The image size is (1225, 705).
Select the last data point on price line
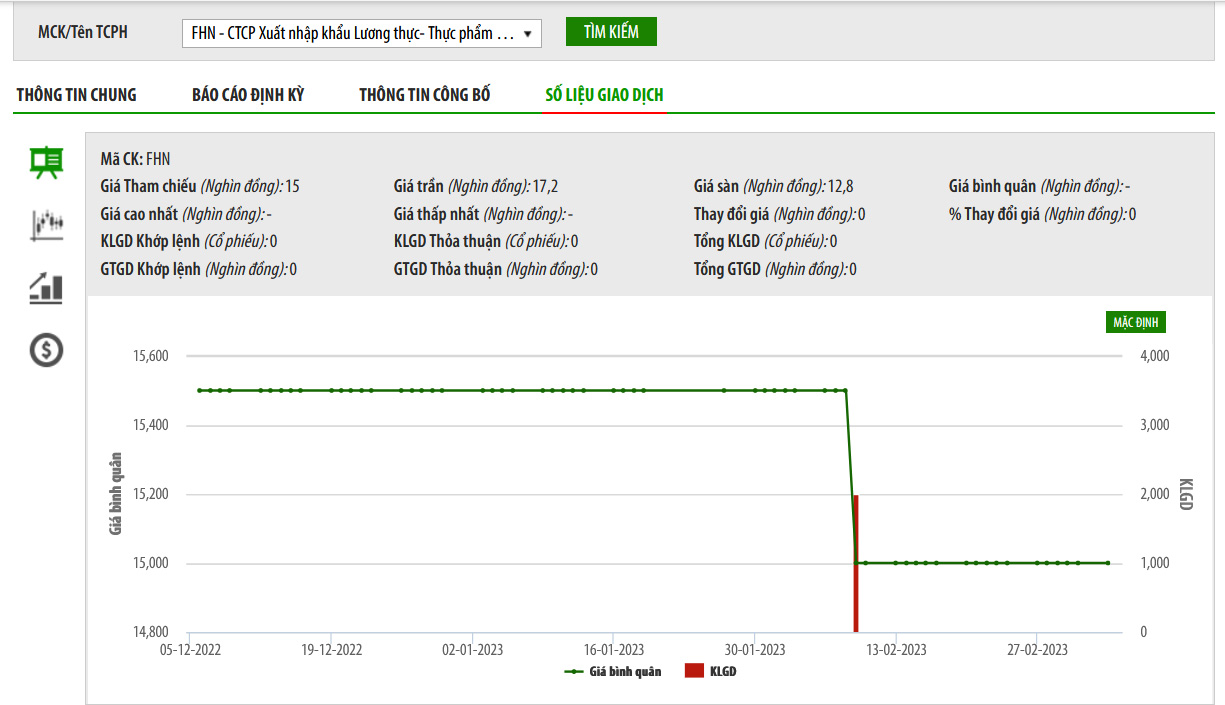coord(1108,563)
